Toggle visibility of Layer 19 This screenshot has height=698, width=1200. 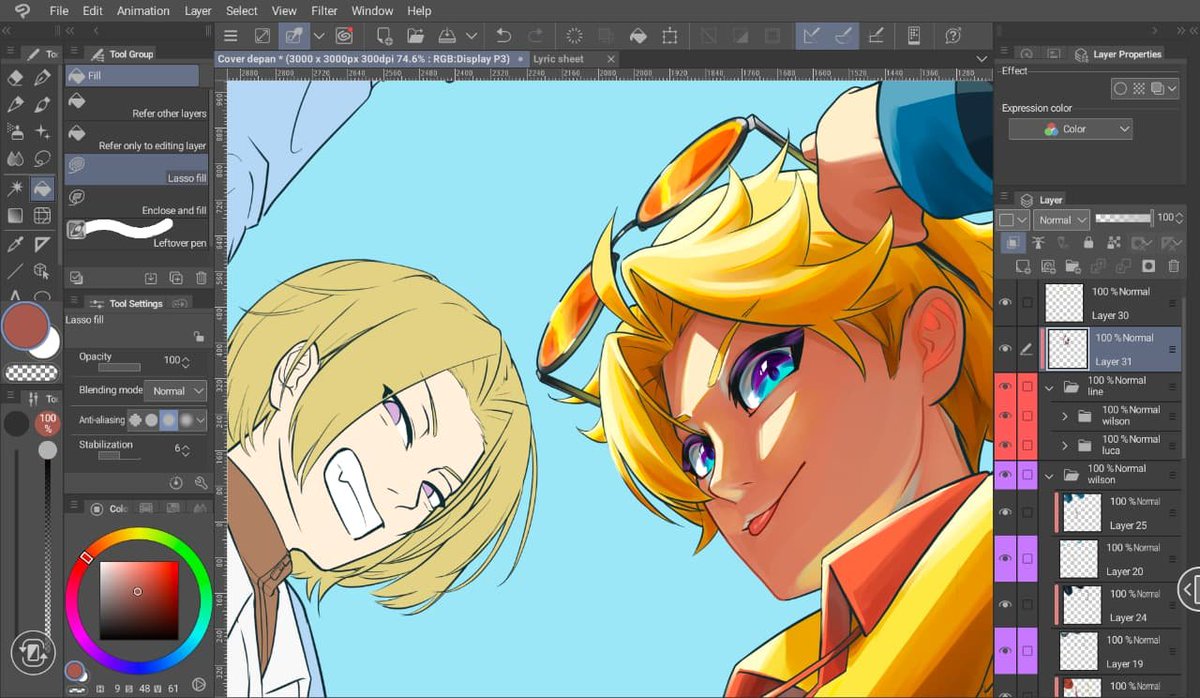pyautogui.click(x=1006, y=651)
